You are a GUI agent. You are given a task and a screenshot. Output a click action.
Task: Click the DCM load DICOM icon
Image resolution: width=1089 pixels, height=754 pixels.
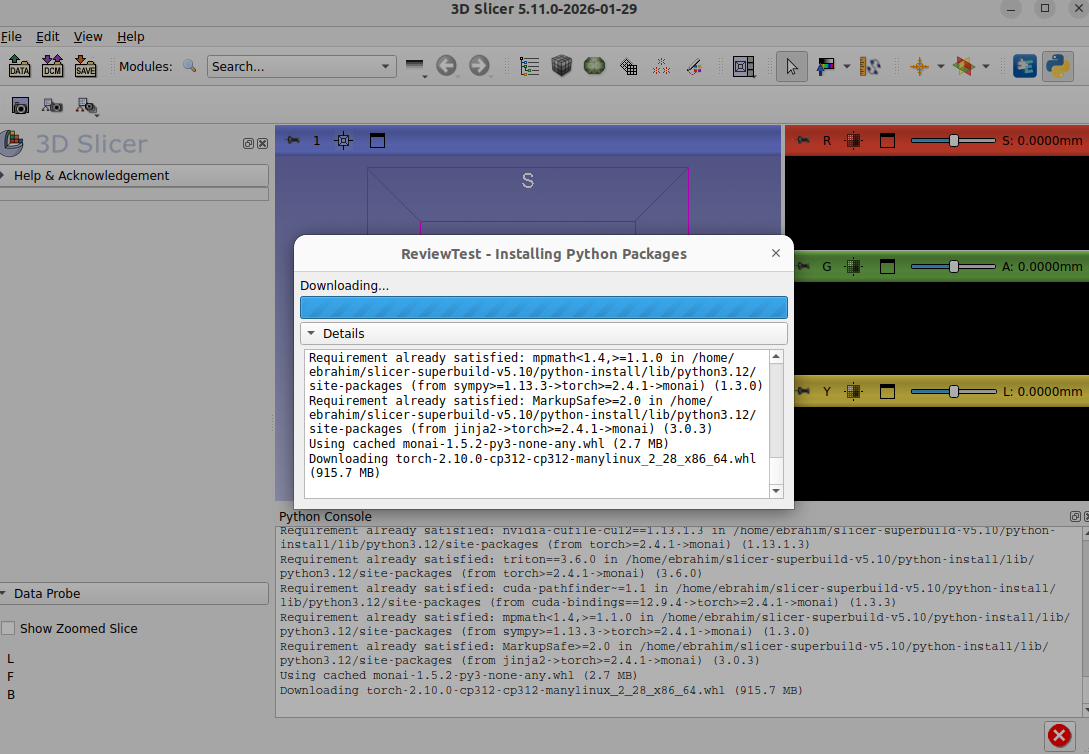[x=52, y=66]
